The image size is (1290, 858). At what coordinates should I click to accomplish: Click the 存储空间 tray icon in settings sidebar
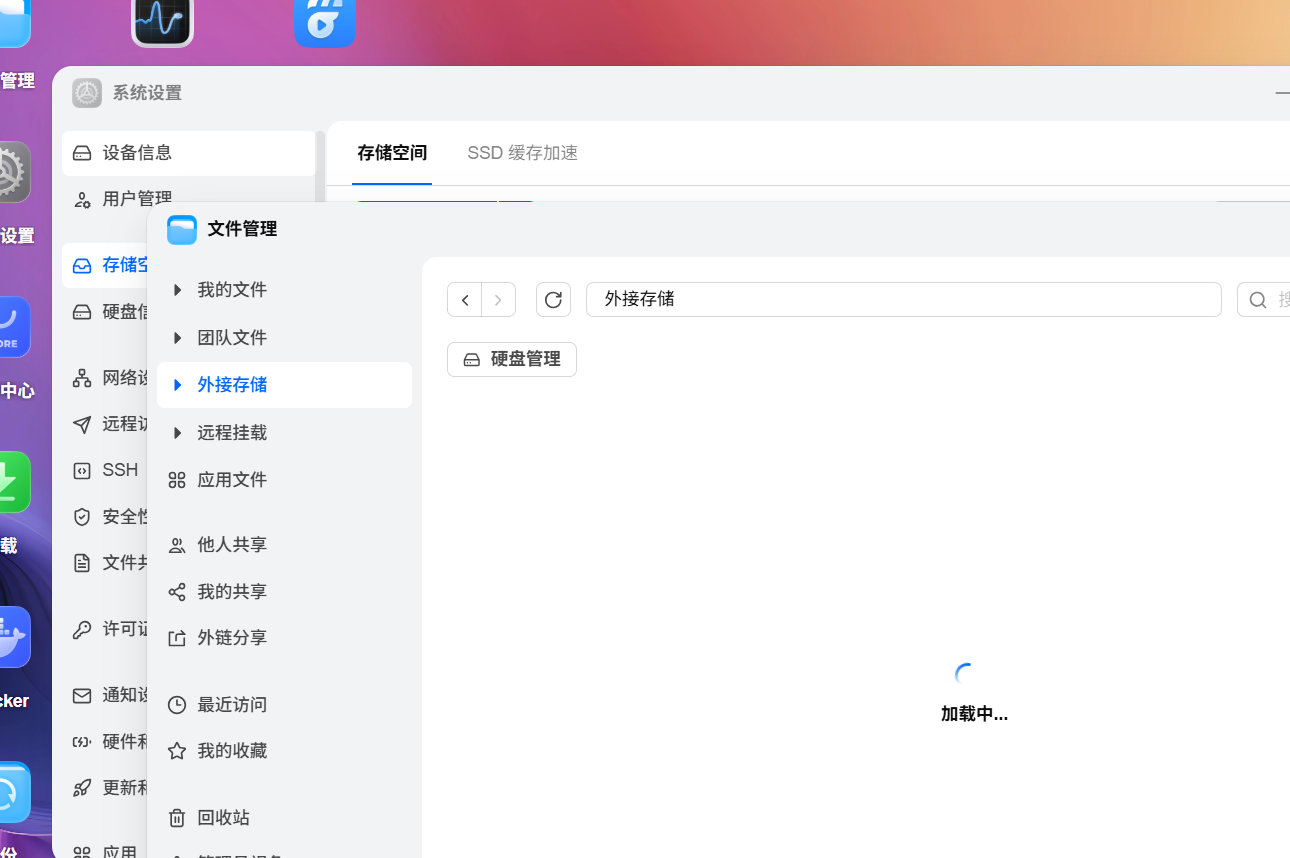pyautogui.click(x=82, y=266)
